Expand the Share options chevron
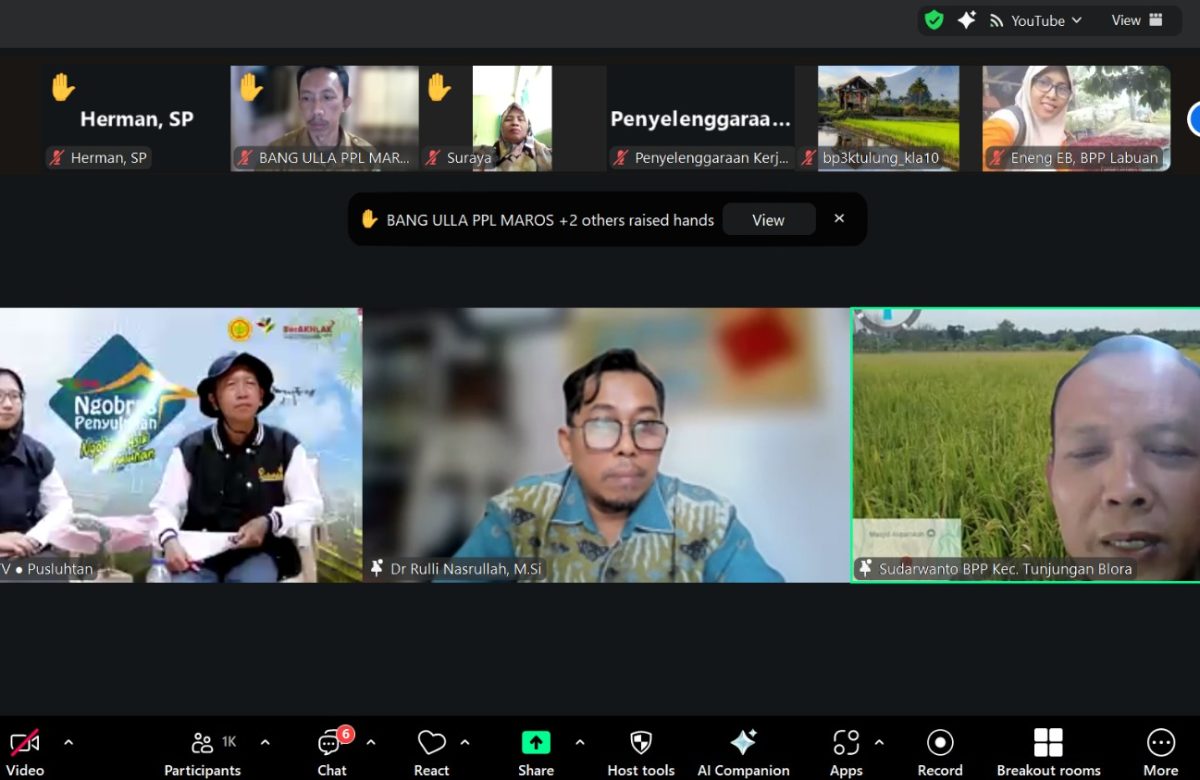The width and height of the screenshot is (1200, 780). pyautogui.click(x=580, y=742)
